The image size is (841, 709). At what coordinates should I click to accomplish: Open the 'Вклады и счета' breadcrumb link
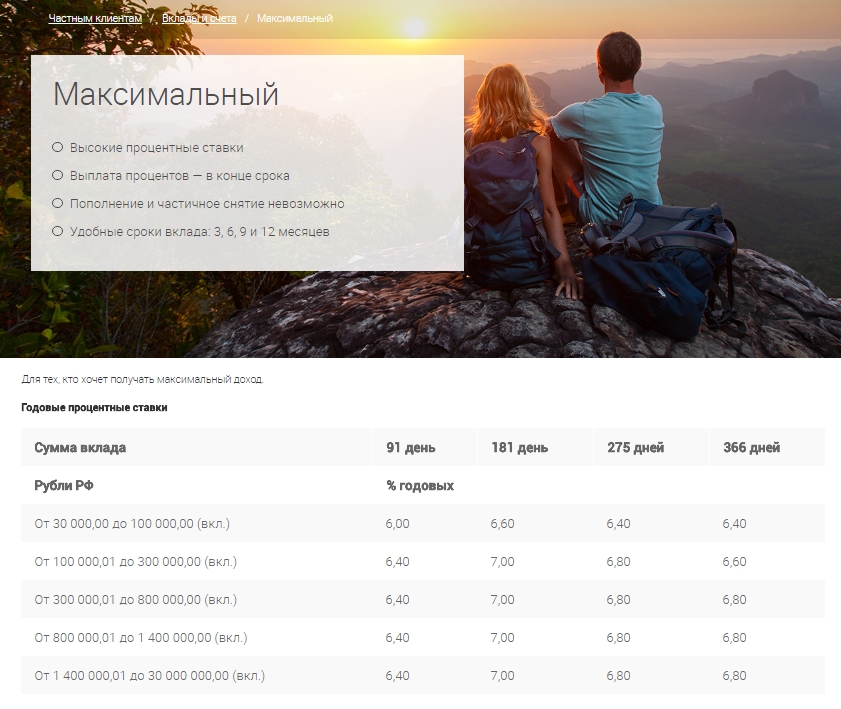pos(199,18)
